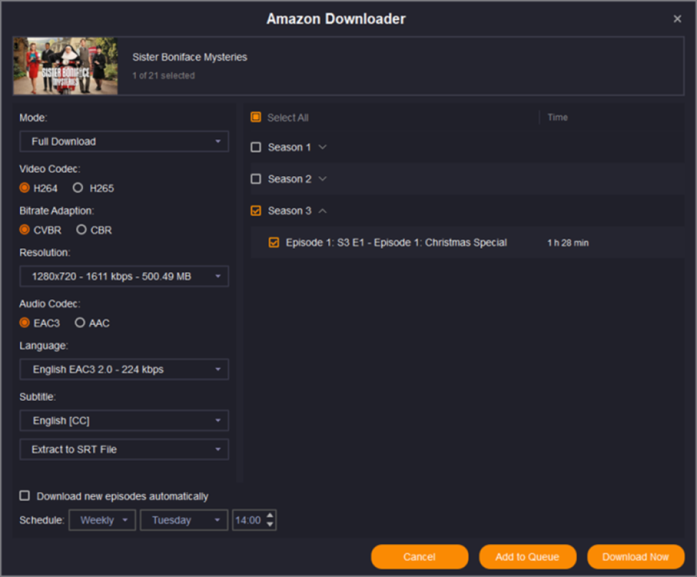The height and width of the screenshot is (577, 697).
Task: Toggle the Select All checkbox
Action: pos(256,117)
